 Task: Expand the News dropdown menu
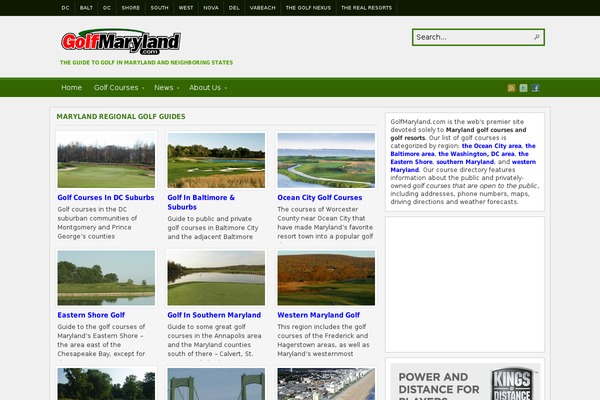pos(166,88)
